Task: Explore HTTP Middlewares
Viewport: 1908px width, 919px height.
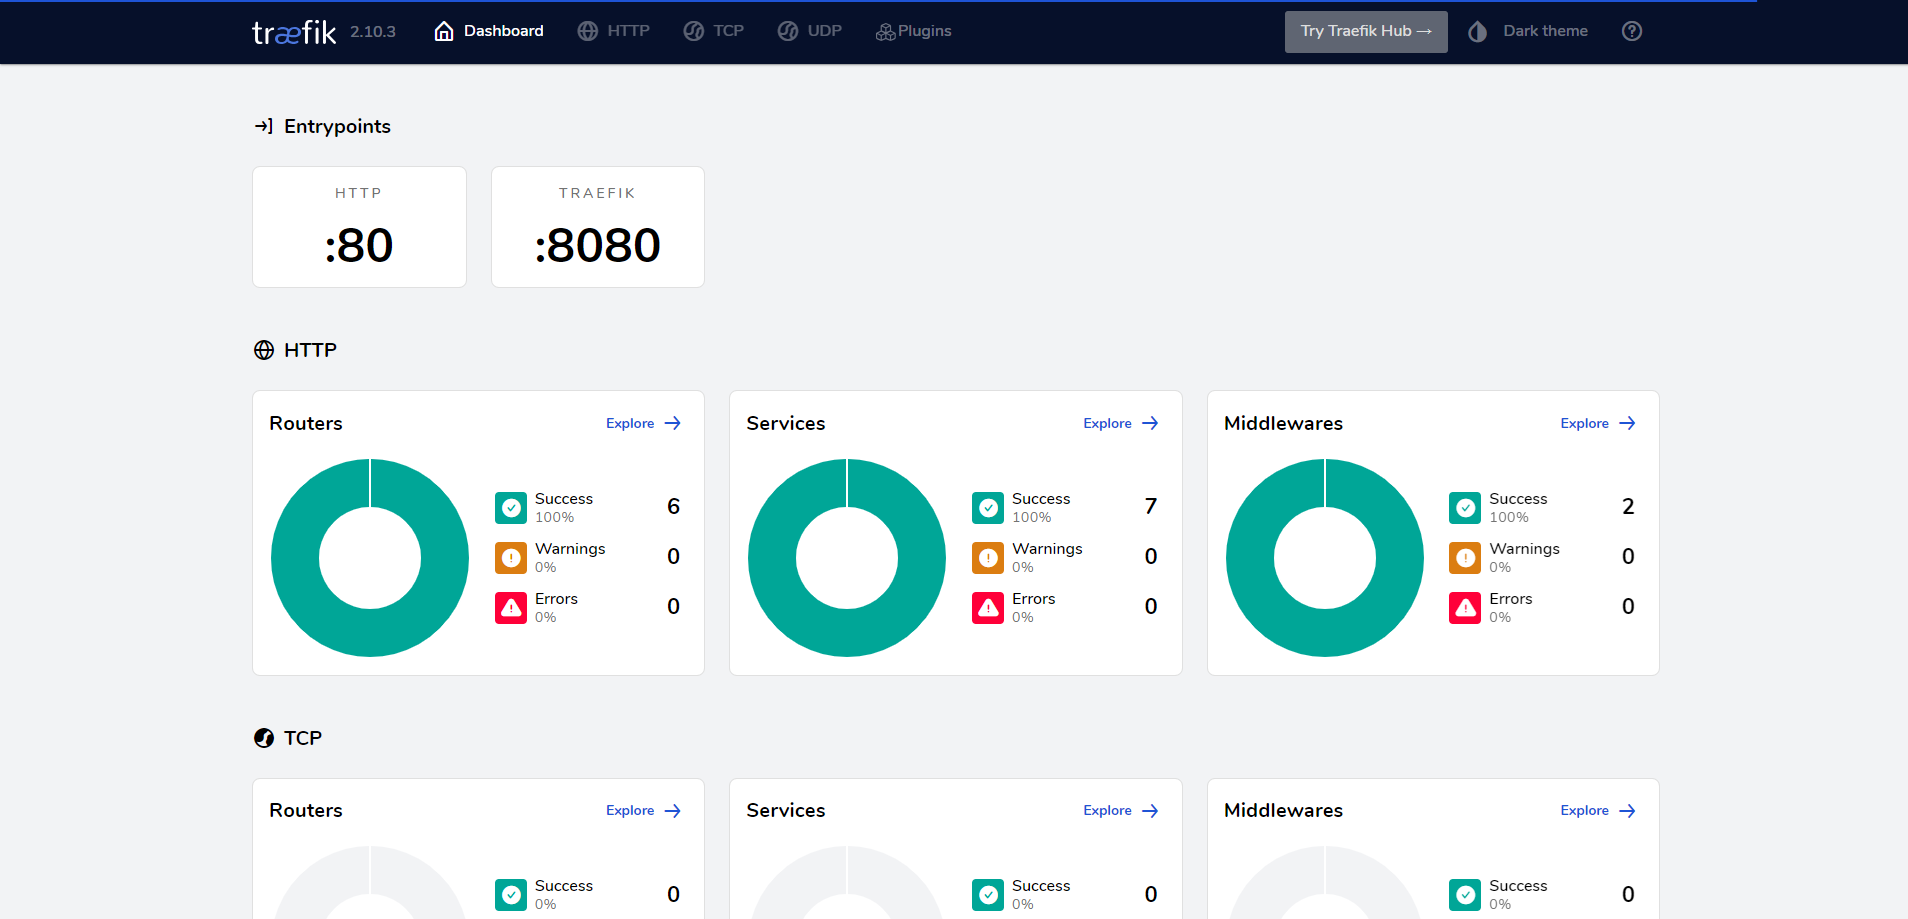Action: [1598, 423]
